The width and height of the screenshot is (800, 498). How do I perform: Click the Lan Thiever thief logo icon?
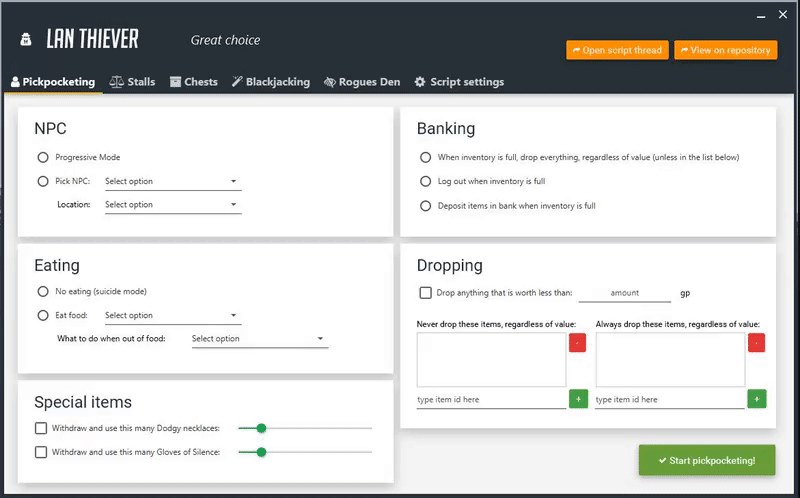[x=26, y=39]
